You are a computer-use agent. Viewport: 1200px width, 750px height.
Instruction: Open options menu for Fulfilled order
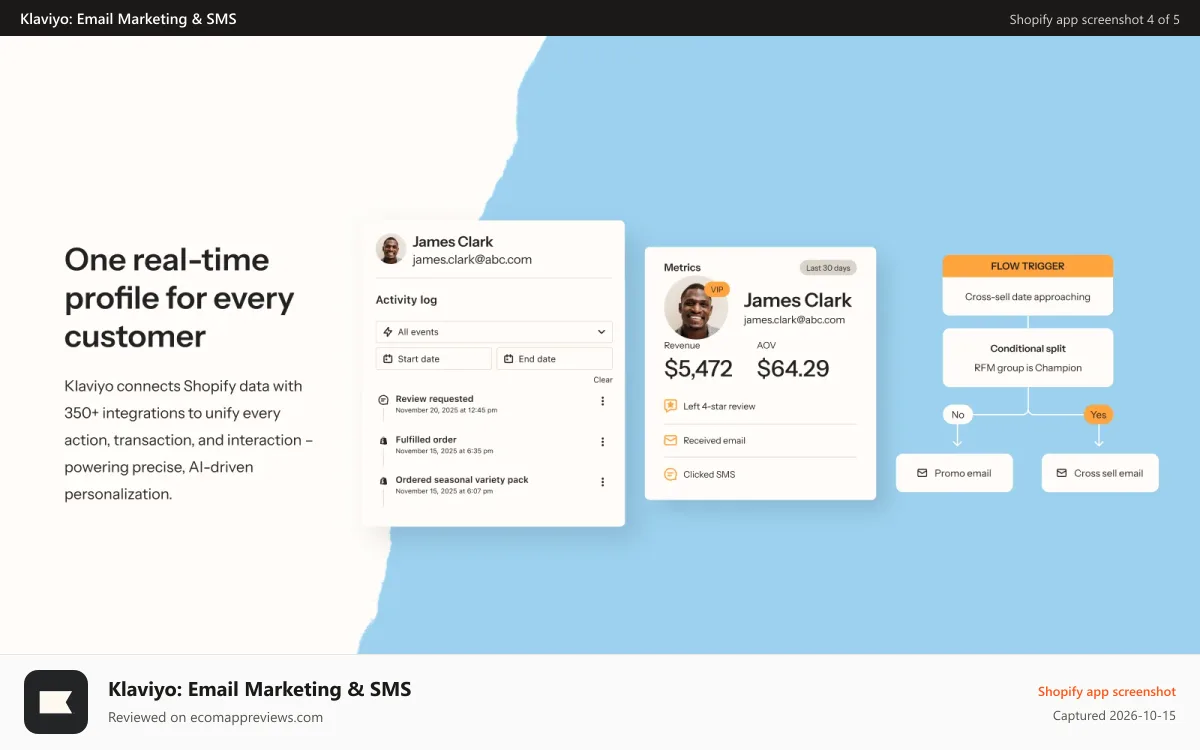coord(602,442)
